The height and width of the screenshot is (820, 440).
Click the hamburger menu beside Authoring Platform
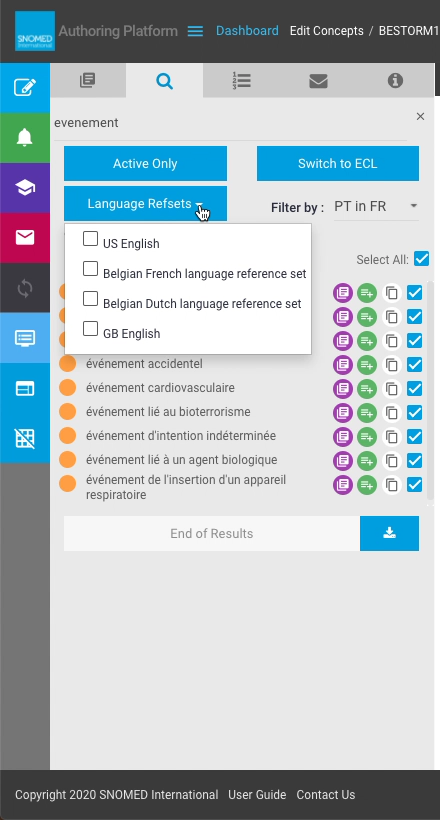tap(195, 31)
